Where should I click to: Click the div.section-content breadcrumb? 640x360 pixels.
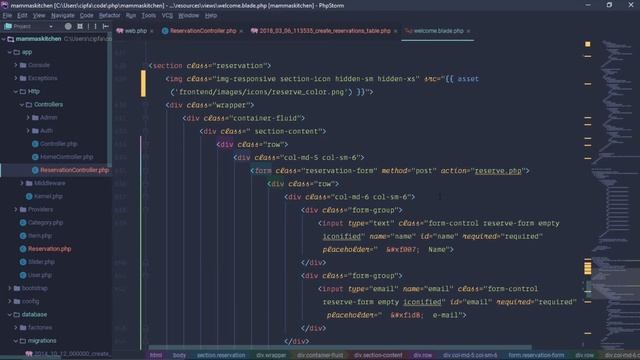(378, 355)
